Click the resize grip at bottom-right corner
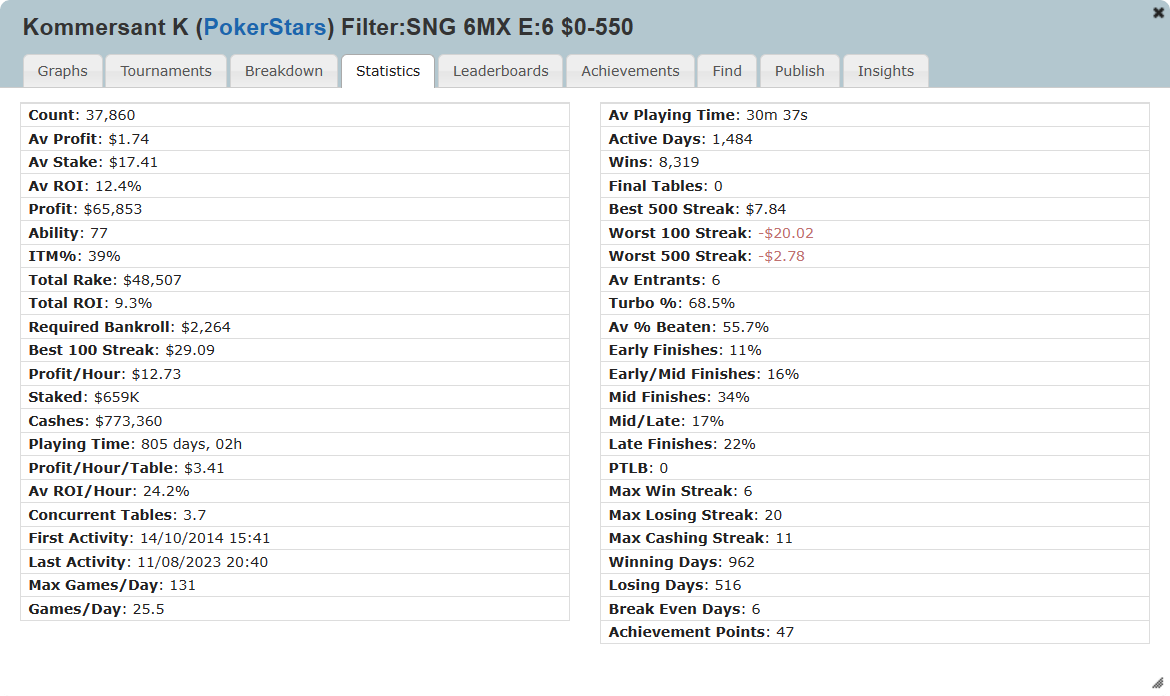This screenshot has height=696, width=1170. (x=1158, y=683)
